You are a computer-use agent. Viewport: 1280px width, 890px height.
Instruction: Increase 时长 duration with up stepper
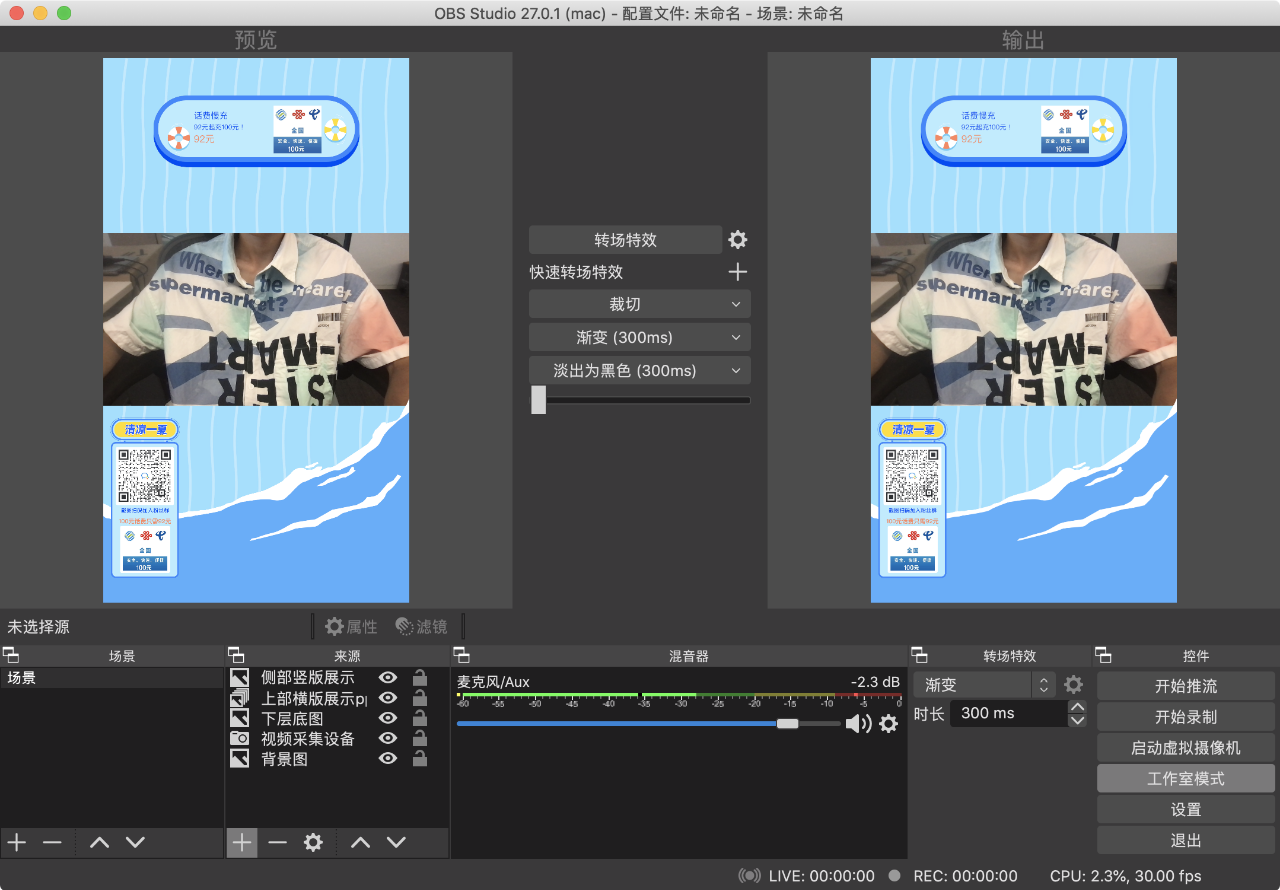coord(1077,707)
